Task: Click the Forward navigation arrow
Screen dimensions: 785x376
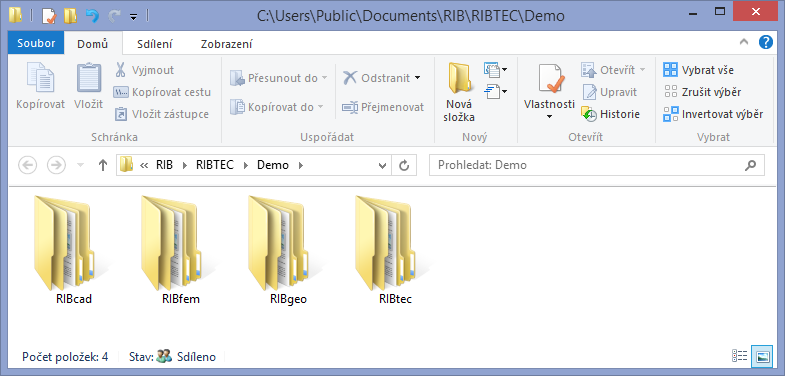Action: [56, 165]
